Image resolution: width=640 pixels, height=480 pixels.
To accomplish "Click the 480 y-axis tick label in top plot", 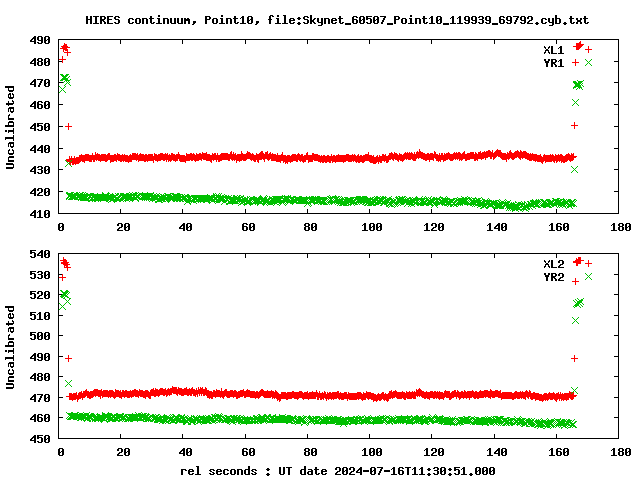I will coord(40,62).
